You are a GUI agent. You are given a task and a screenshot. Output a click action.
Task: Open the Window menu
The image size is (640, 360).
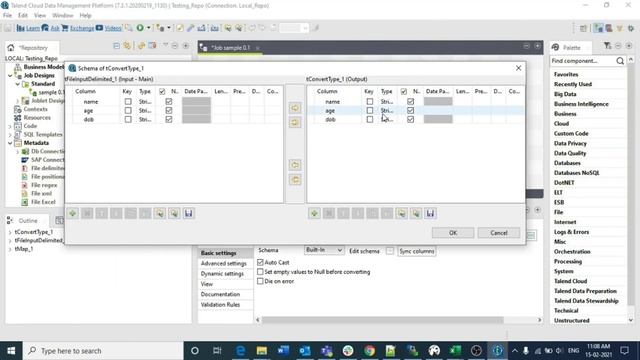[63, 16]
